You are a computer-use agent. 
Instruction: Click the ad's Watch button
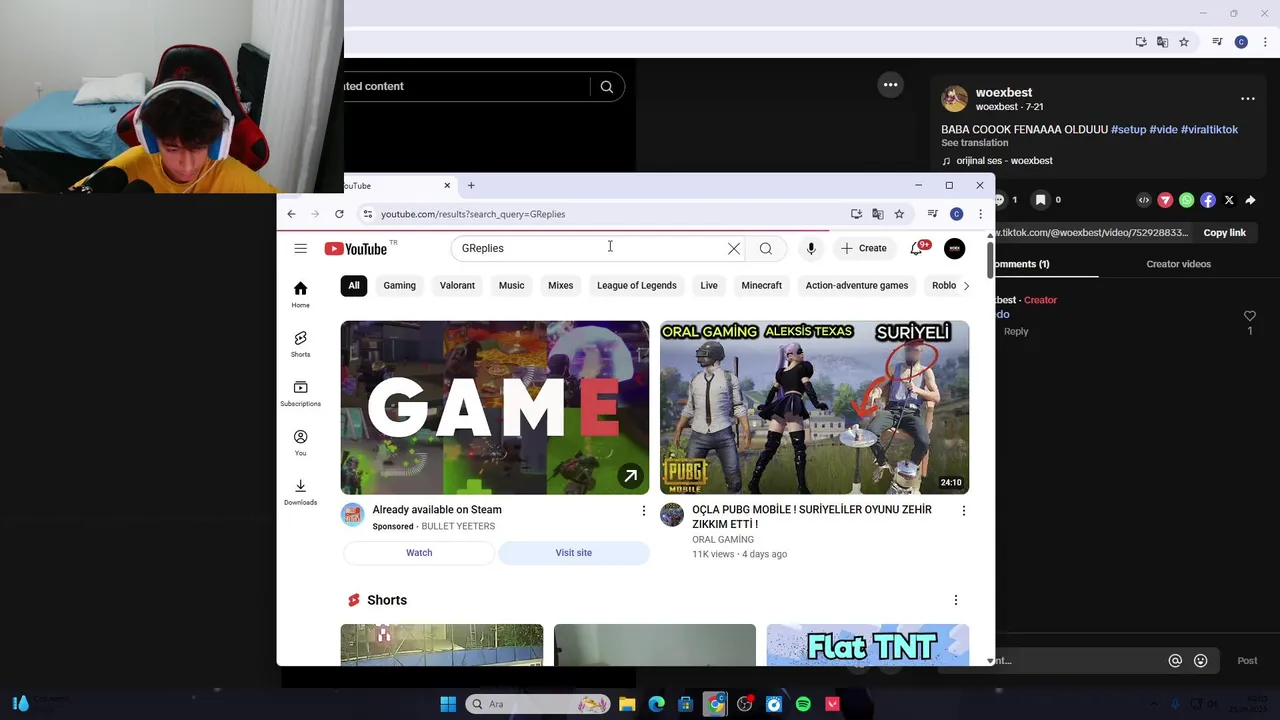point(419,553)
